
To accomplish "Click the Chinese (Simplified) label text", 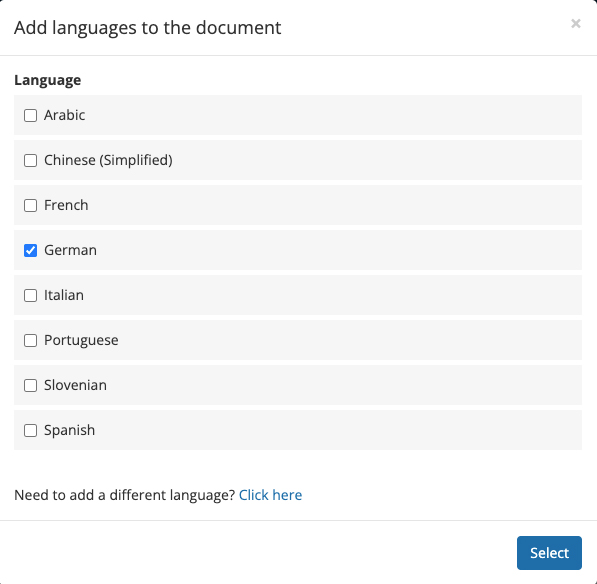I will 108,160.
